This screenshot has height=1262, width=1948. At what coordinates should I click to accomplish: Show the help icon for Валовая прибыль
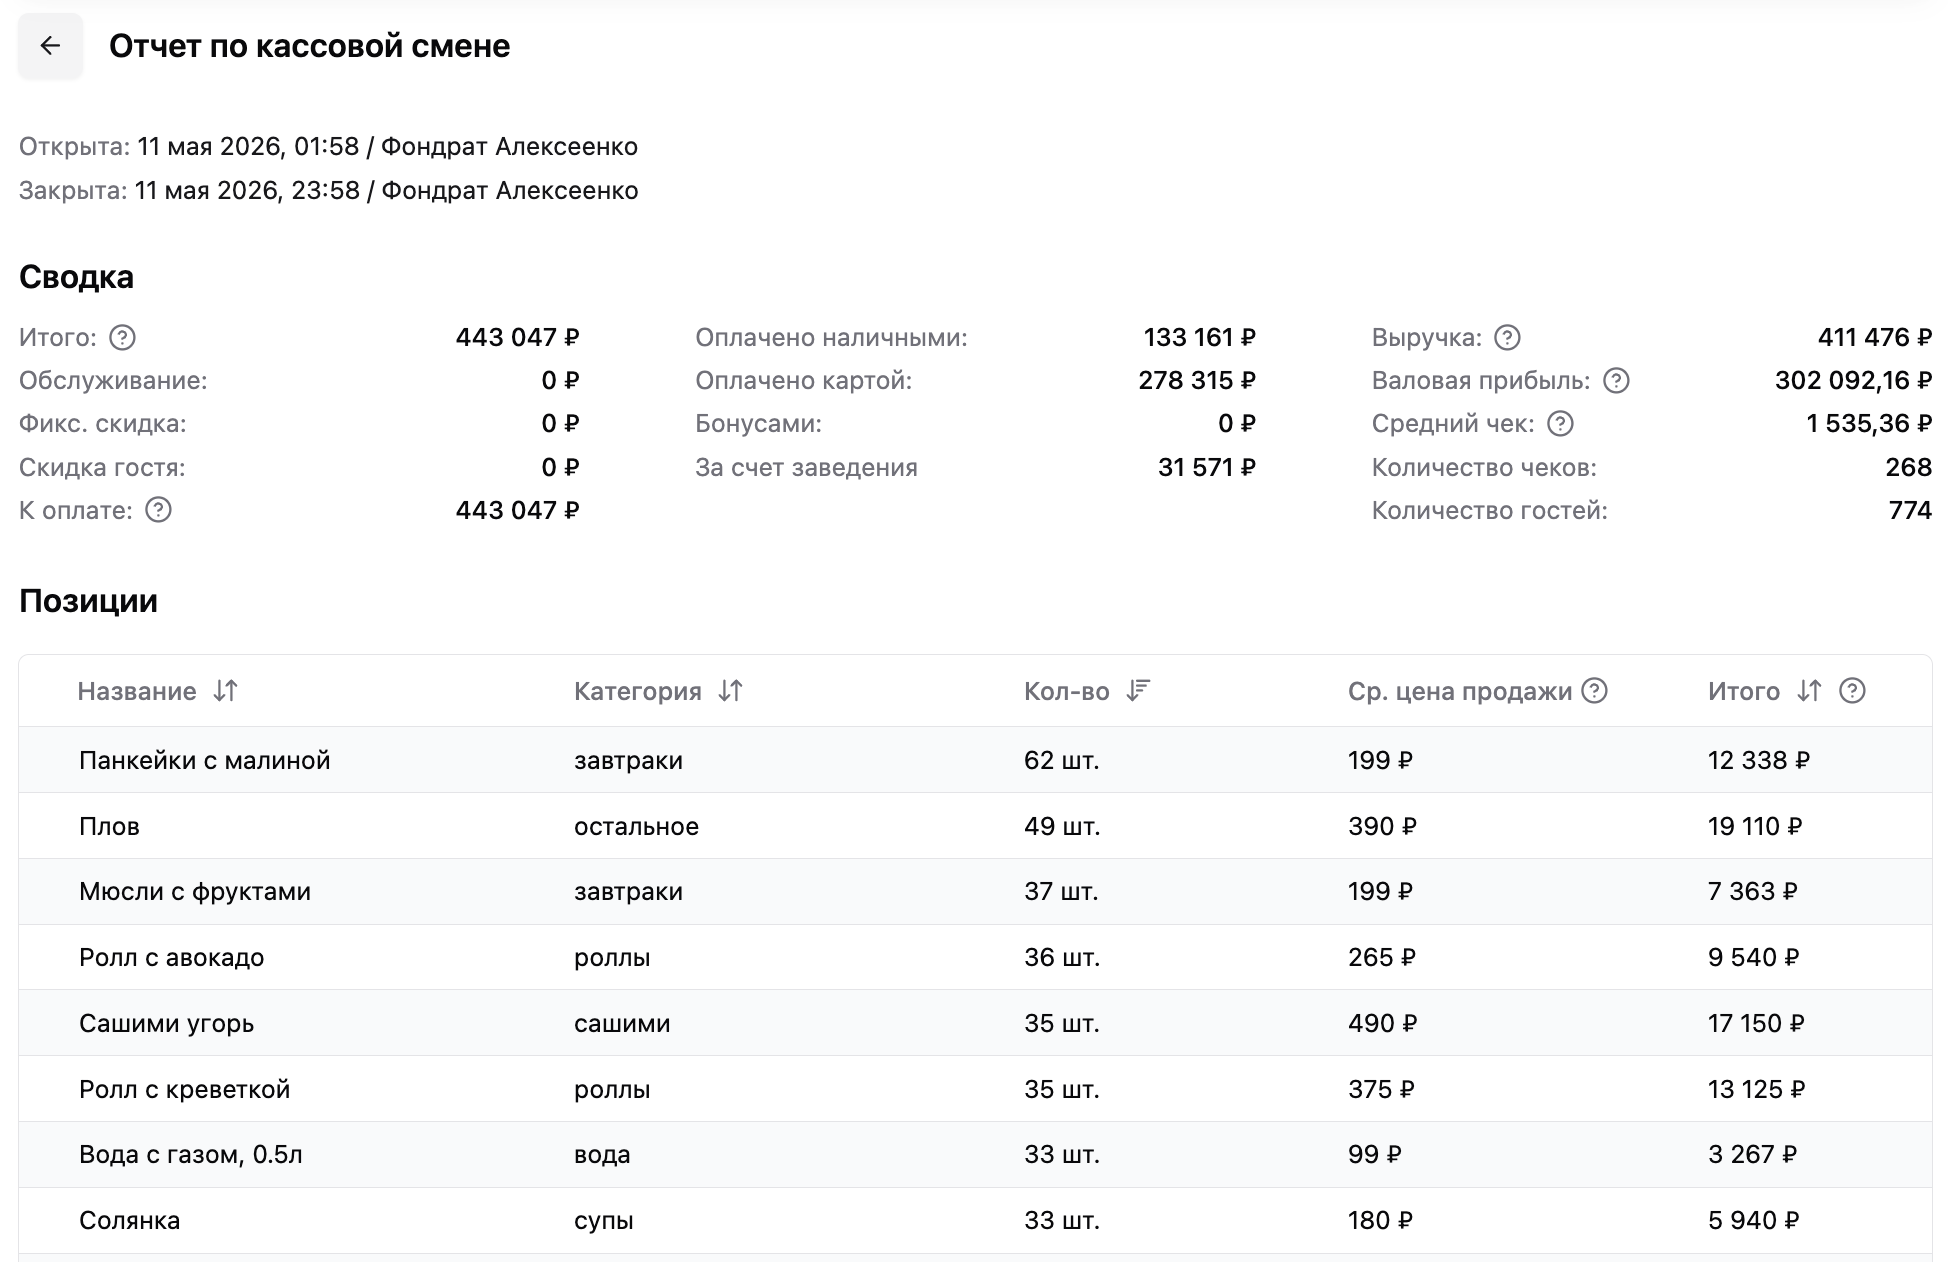point(1616,381)
